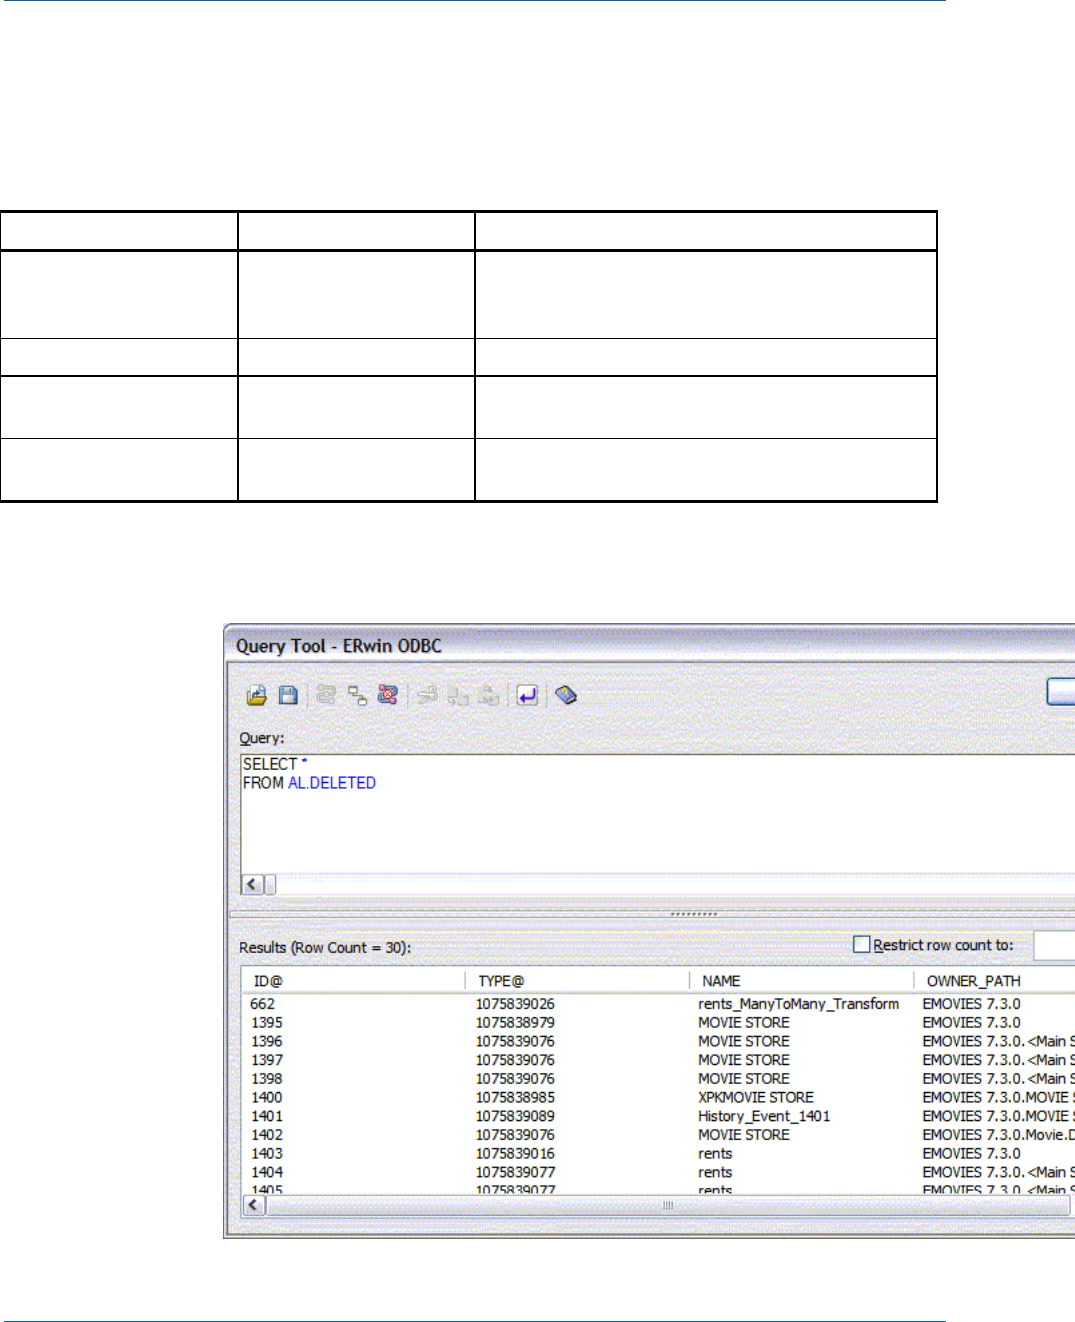
Task: Select the row with ID 1402
Action: click(660, 1135)
